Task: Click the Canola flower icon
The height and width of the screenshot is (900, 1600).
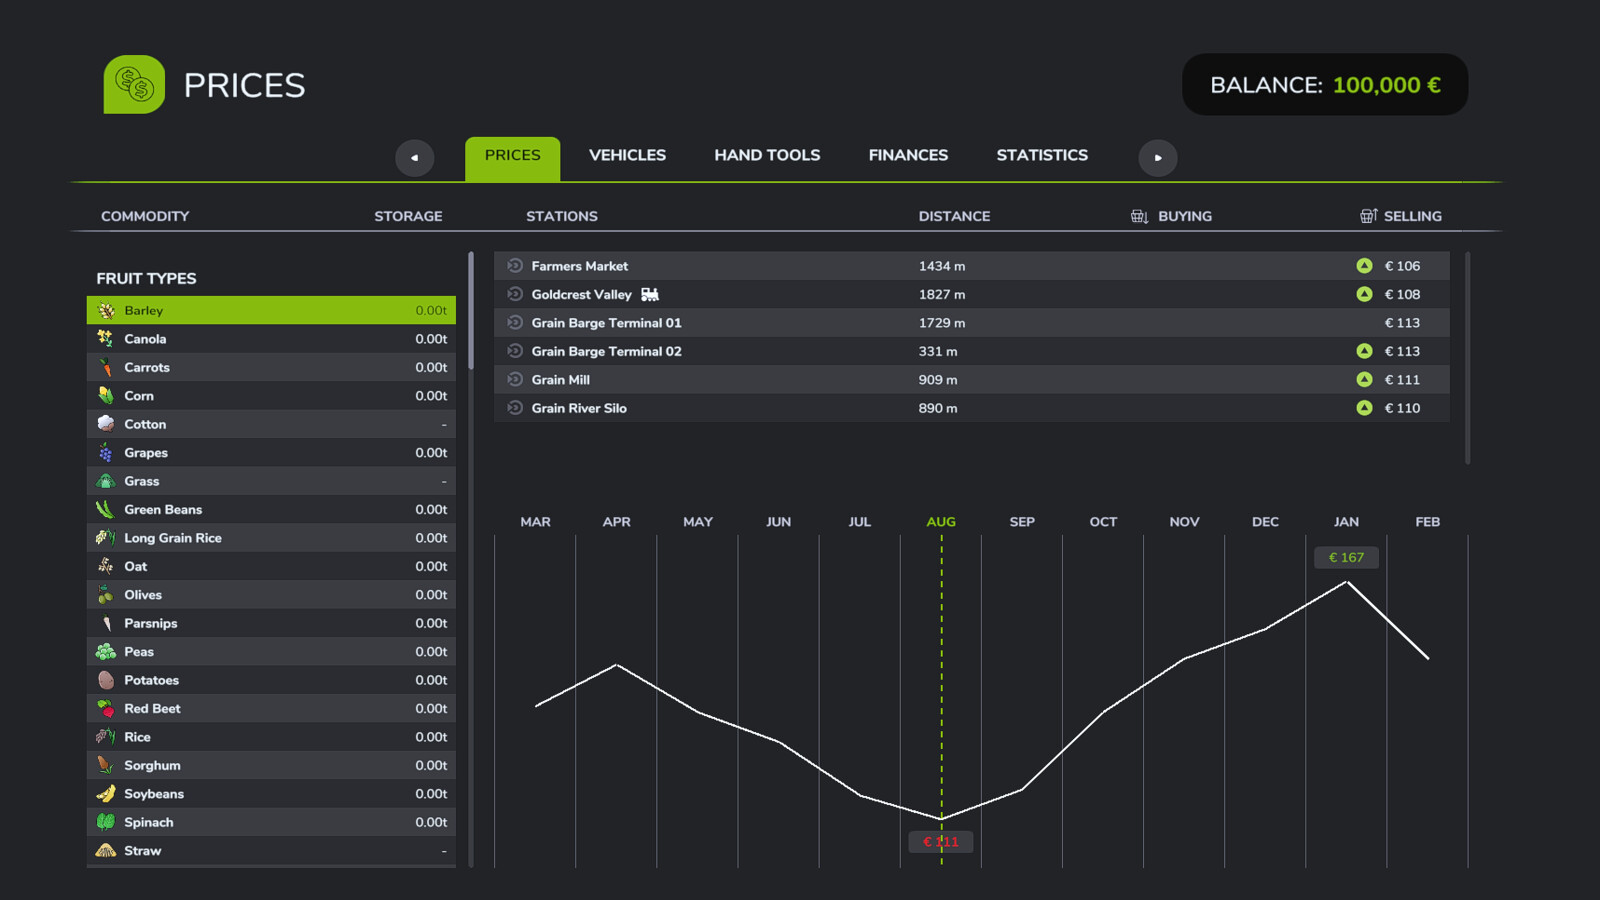Action: pos(105,338)
